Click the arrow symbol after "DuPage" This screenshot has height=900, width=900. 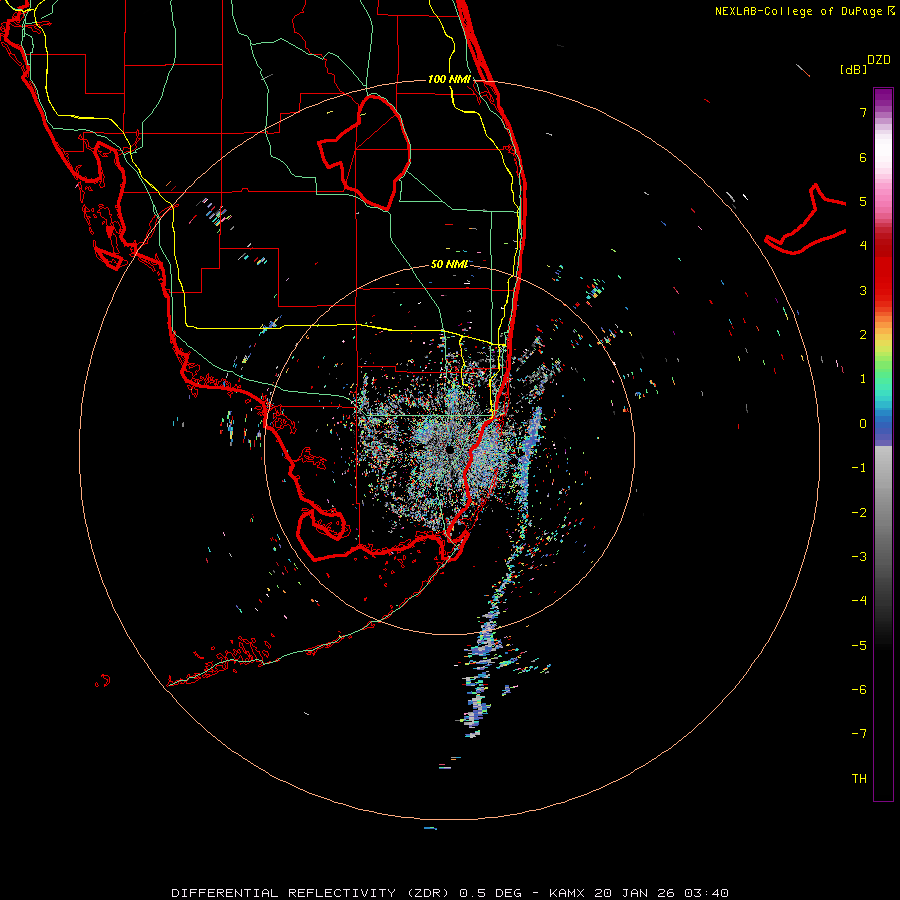pyautogui.click(x=891, y=11)
